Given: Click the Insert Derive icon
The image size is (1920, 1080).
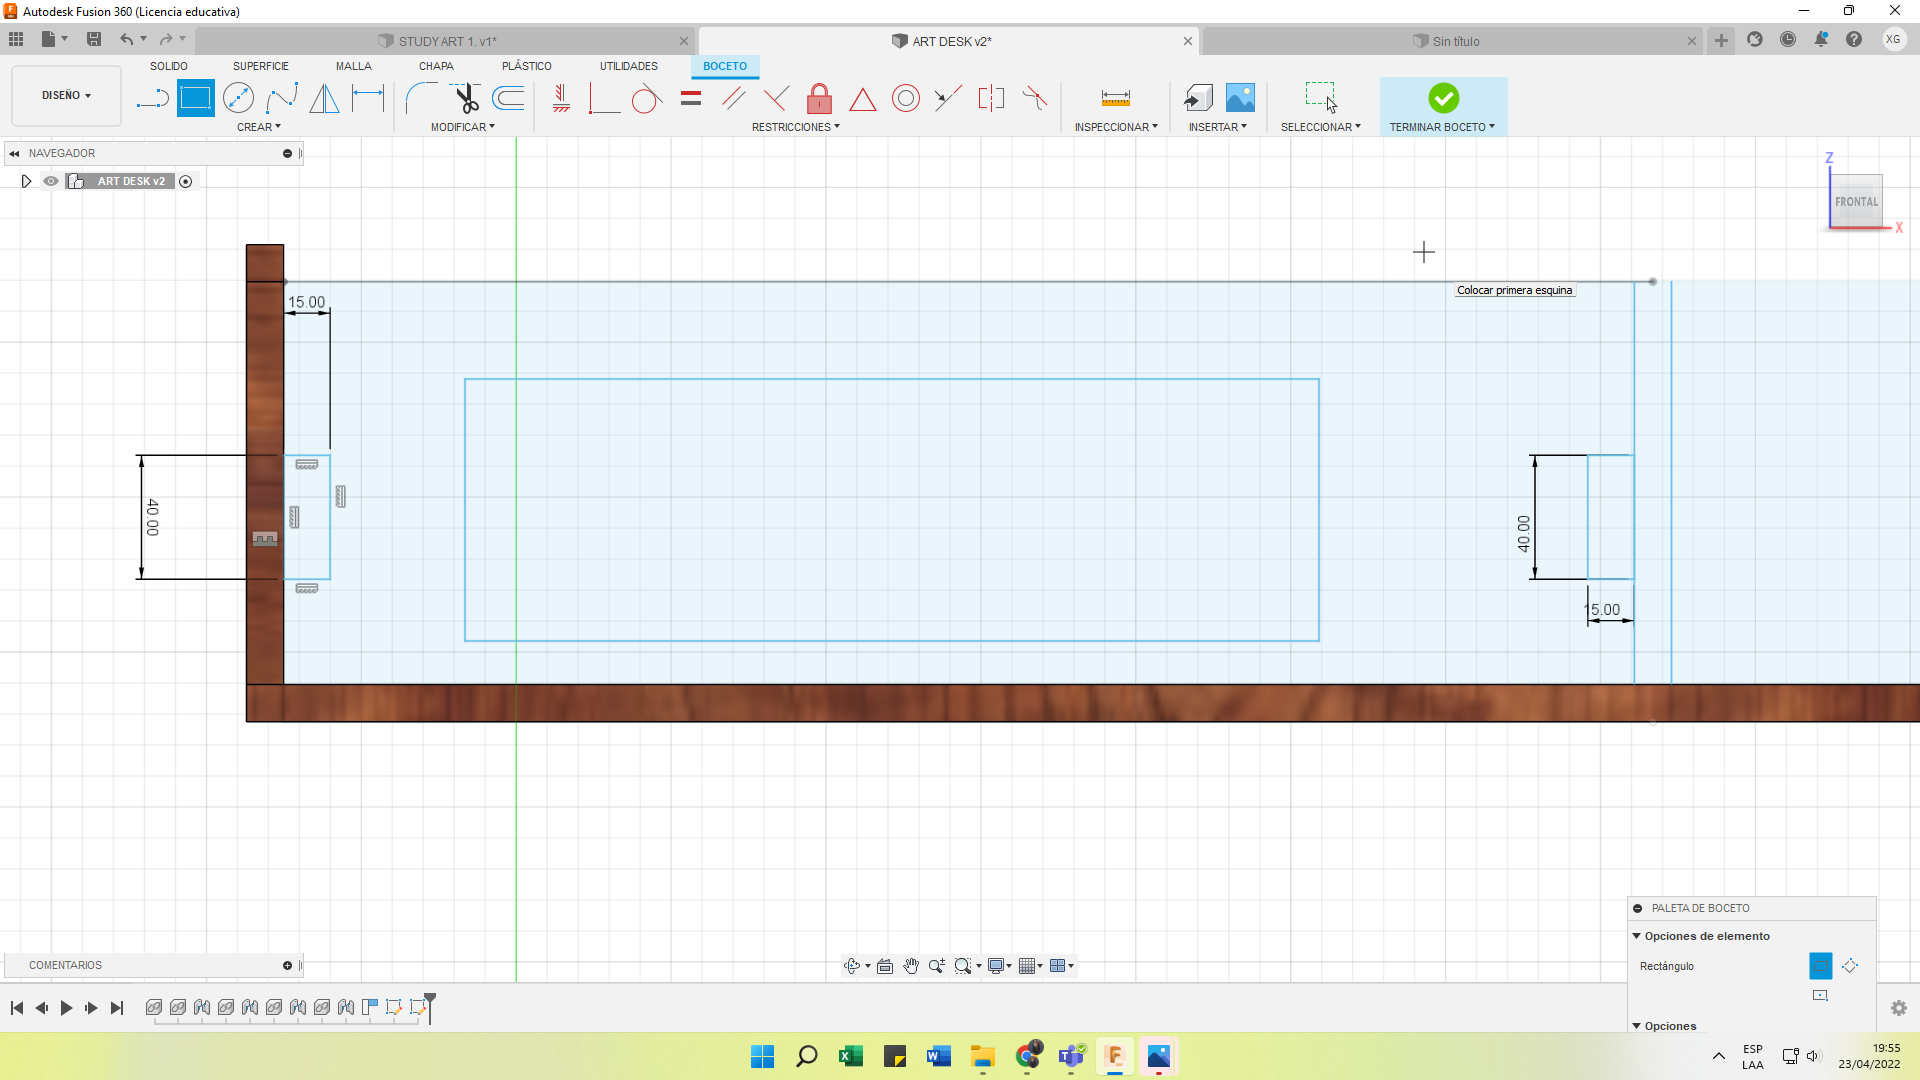Looking at the screenshot, I should click(x=1198, y=98).
